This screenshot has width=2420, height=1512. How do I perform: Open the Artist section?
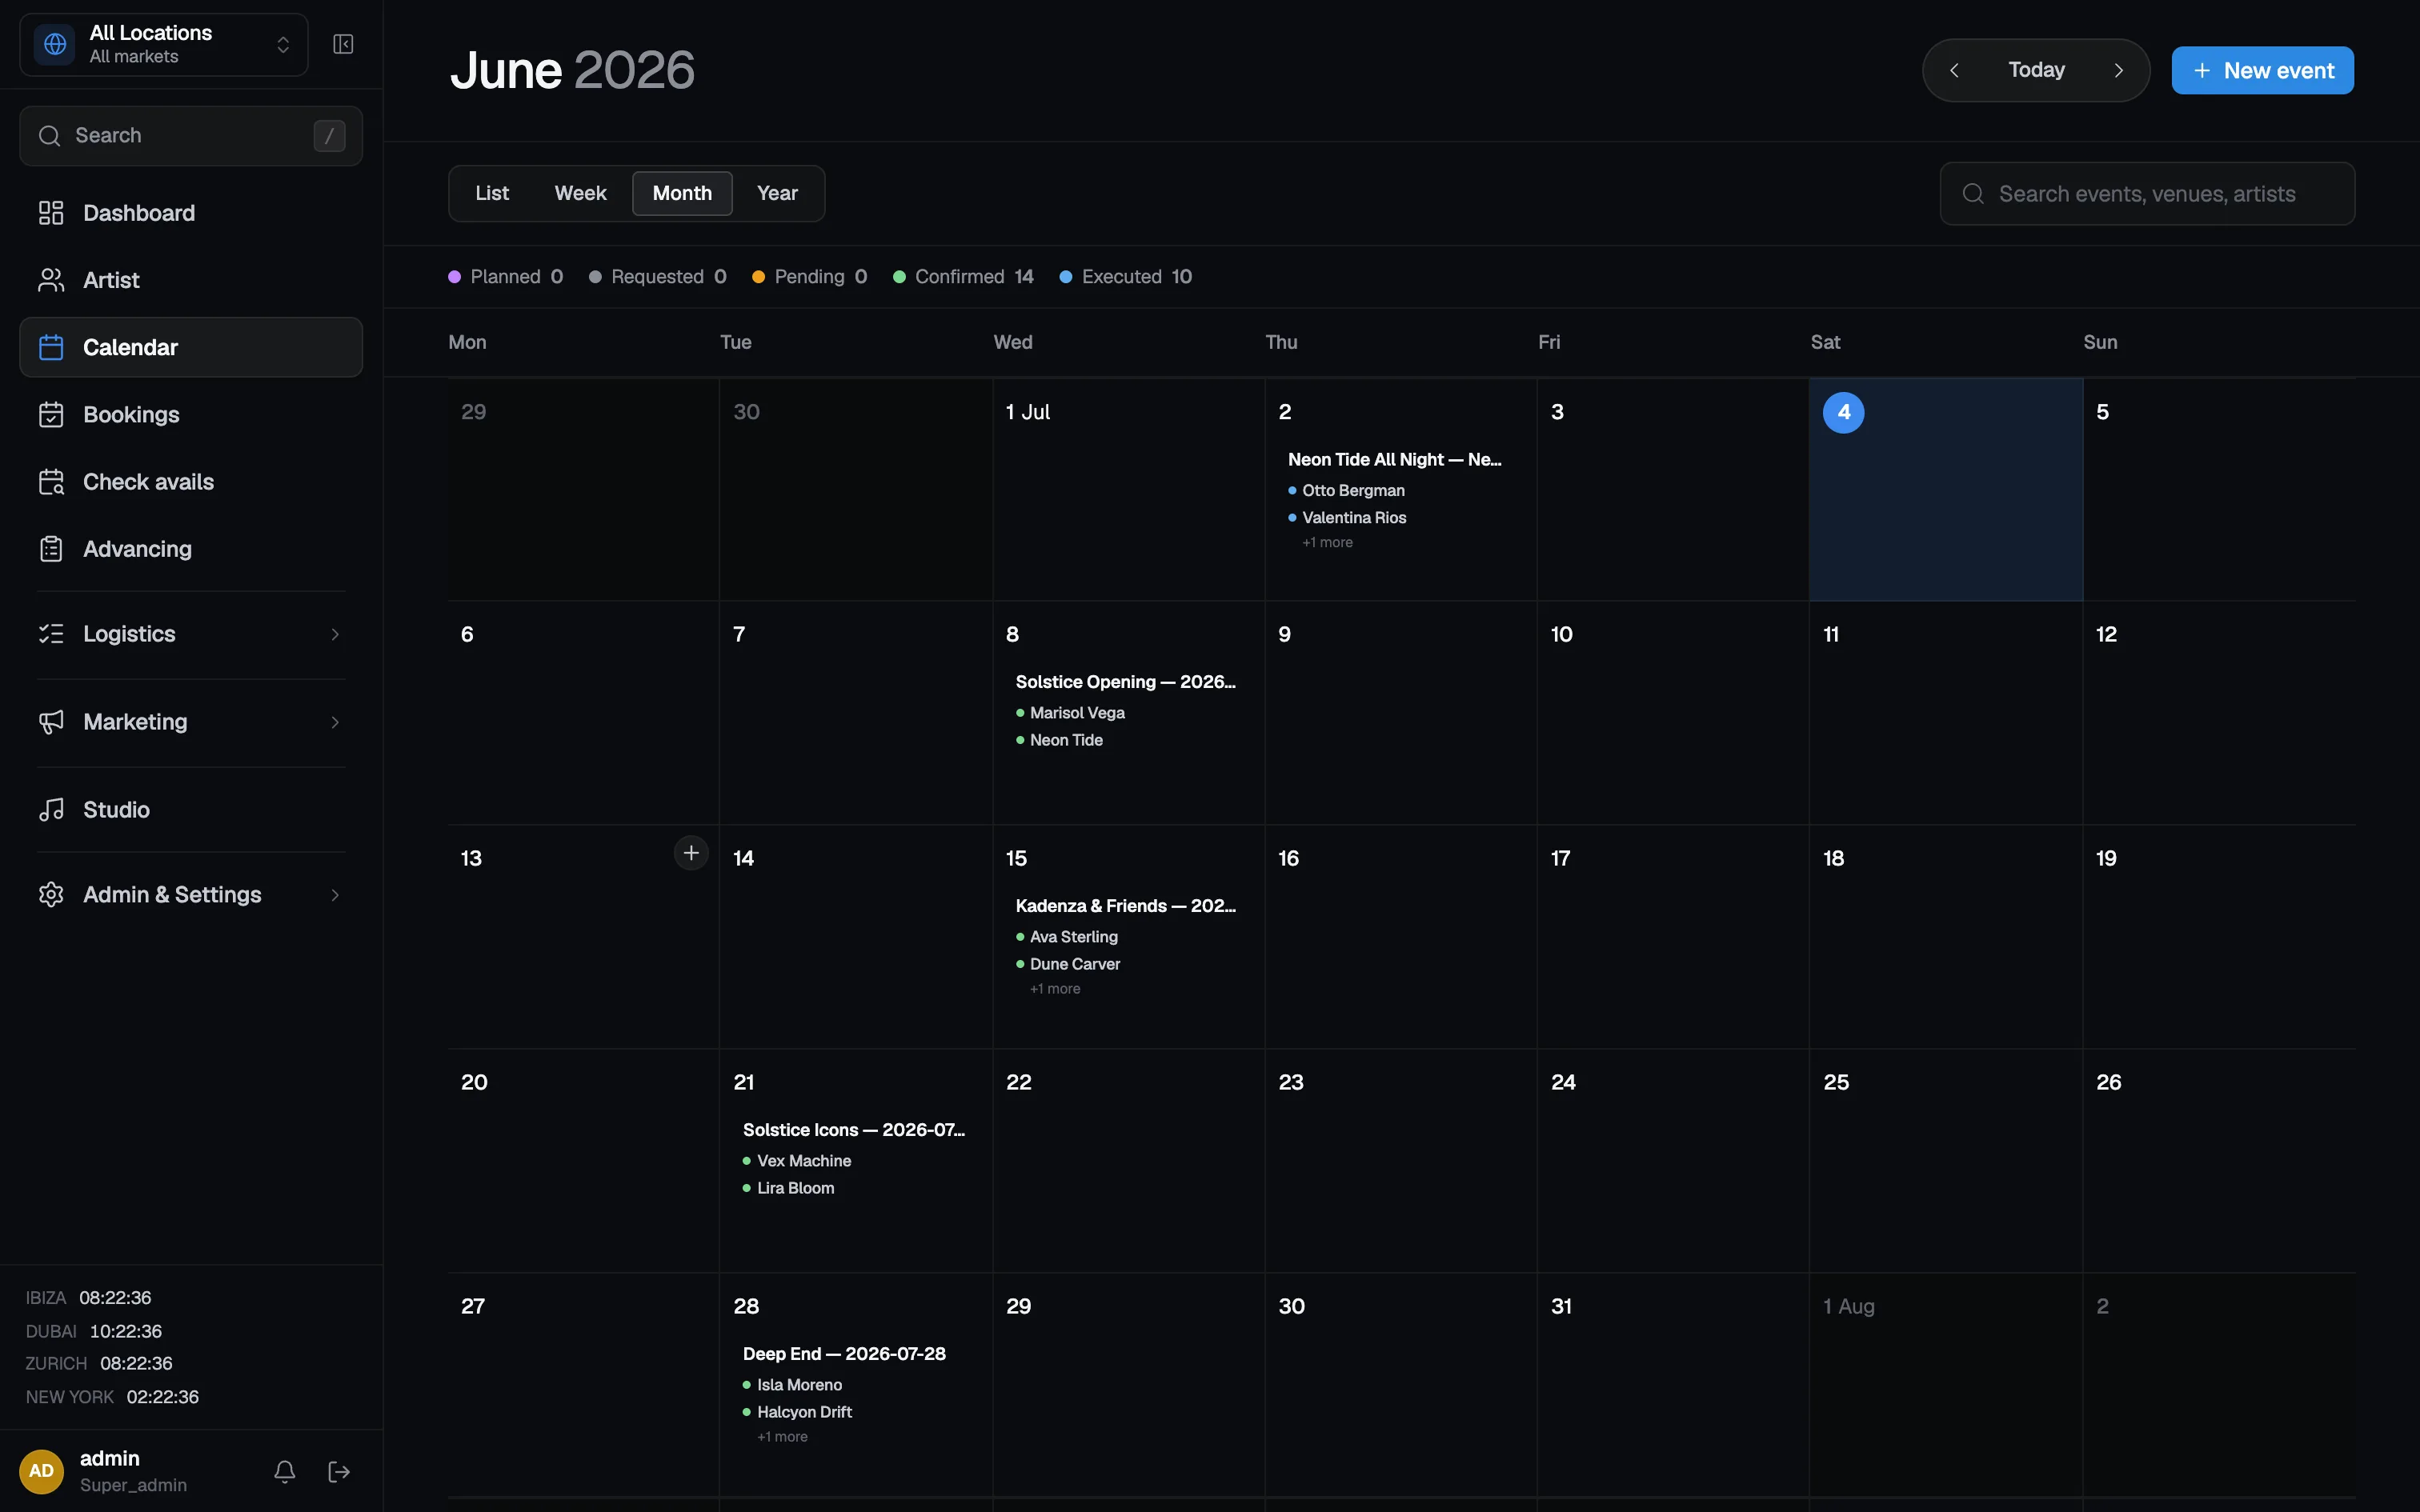coord(191,280)
